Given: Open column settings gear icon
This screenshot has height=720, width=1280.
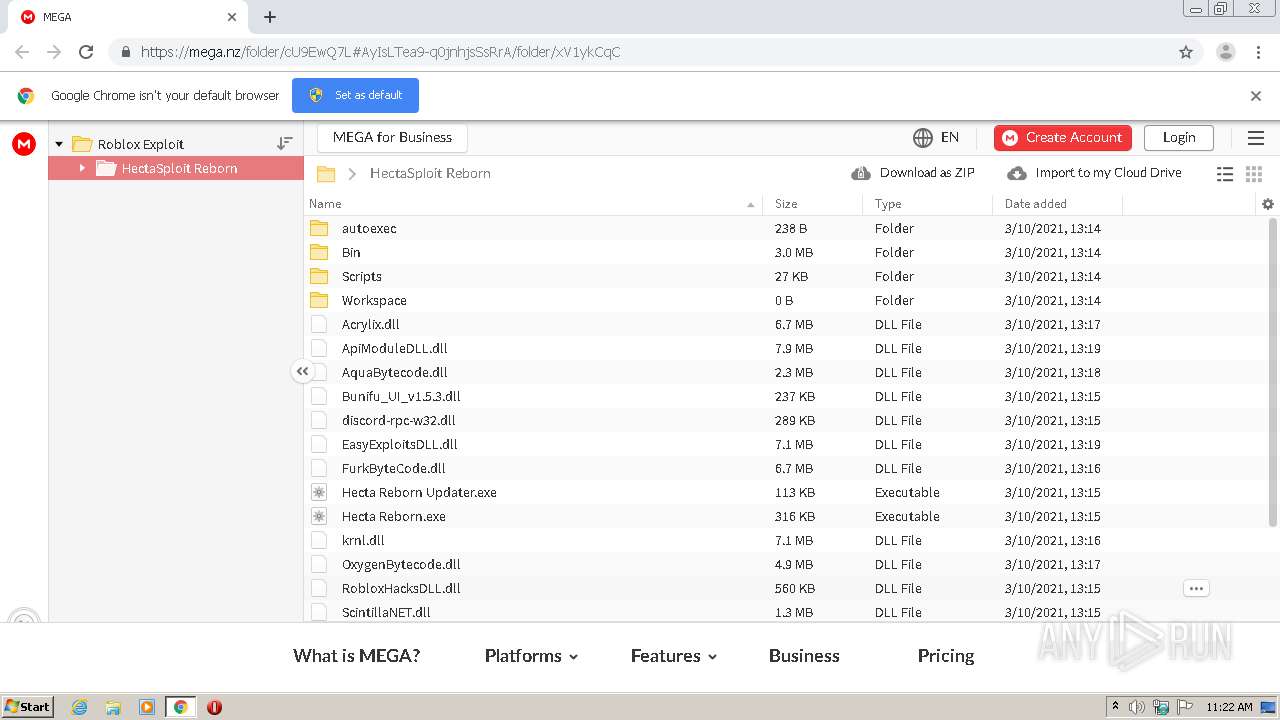Looking at the screenshot, I should (x=1268, y=204).
